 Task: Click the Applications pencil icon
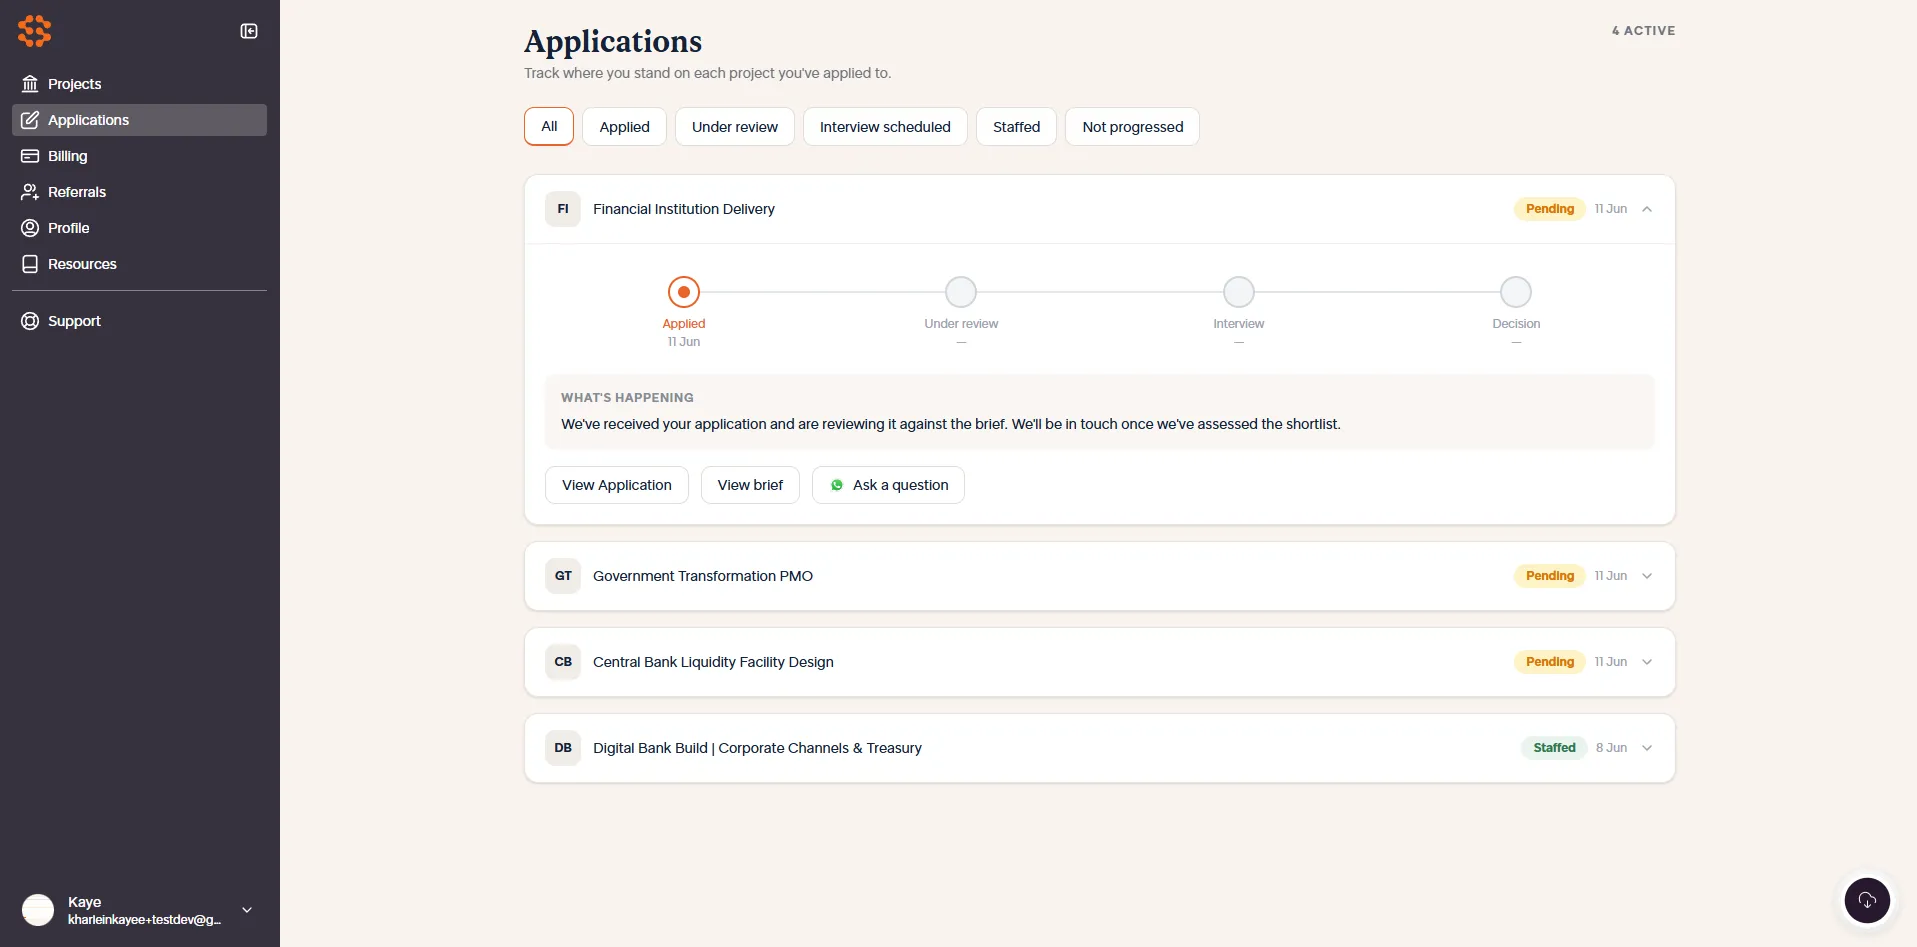coord(30,120)
